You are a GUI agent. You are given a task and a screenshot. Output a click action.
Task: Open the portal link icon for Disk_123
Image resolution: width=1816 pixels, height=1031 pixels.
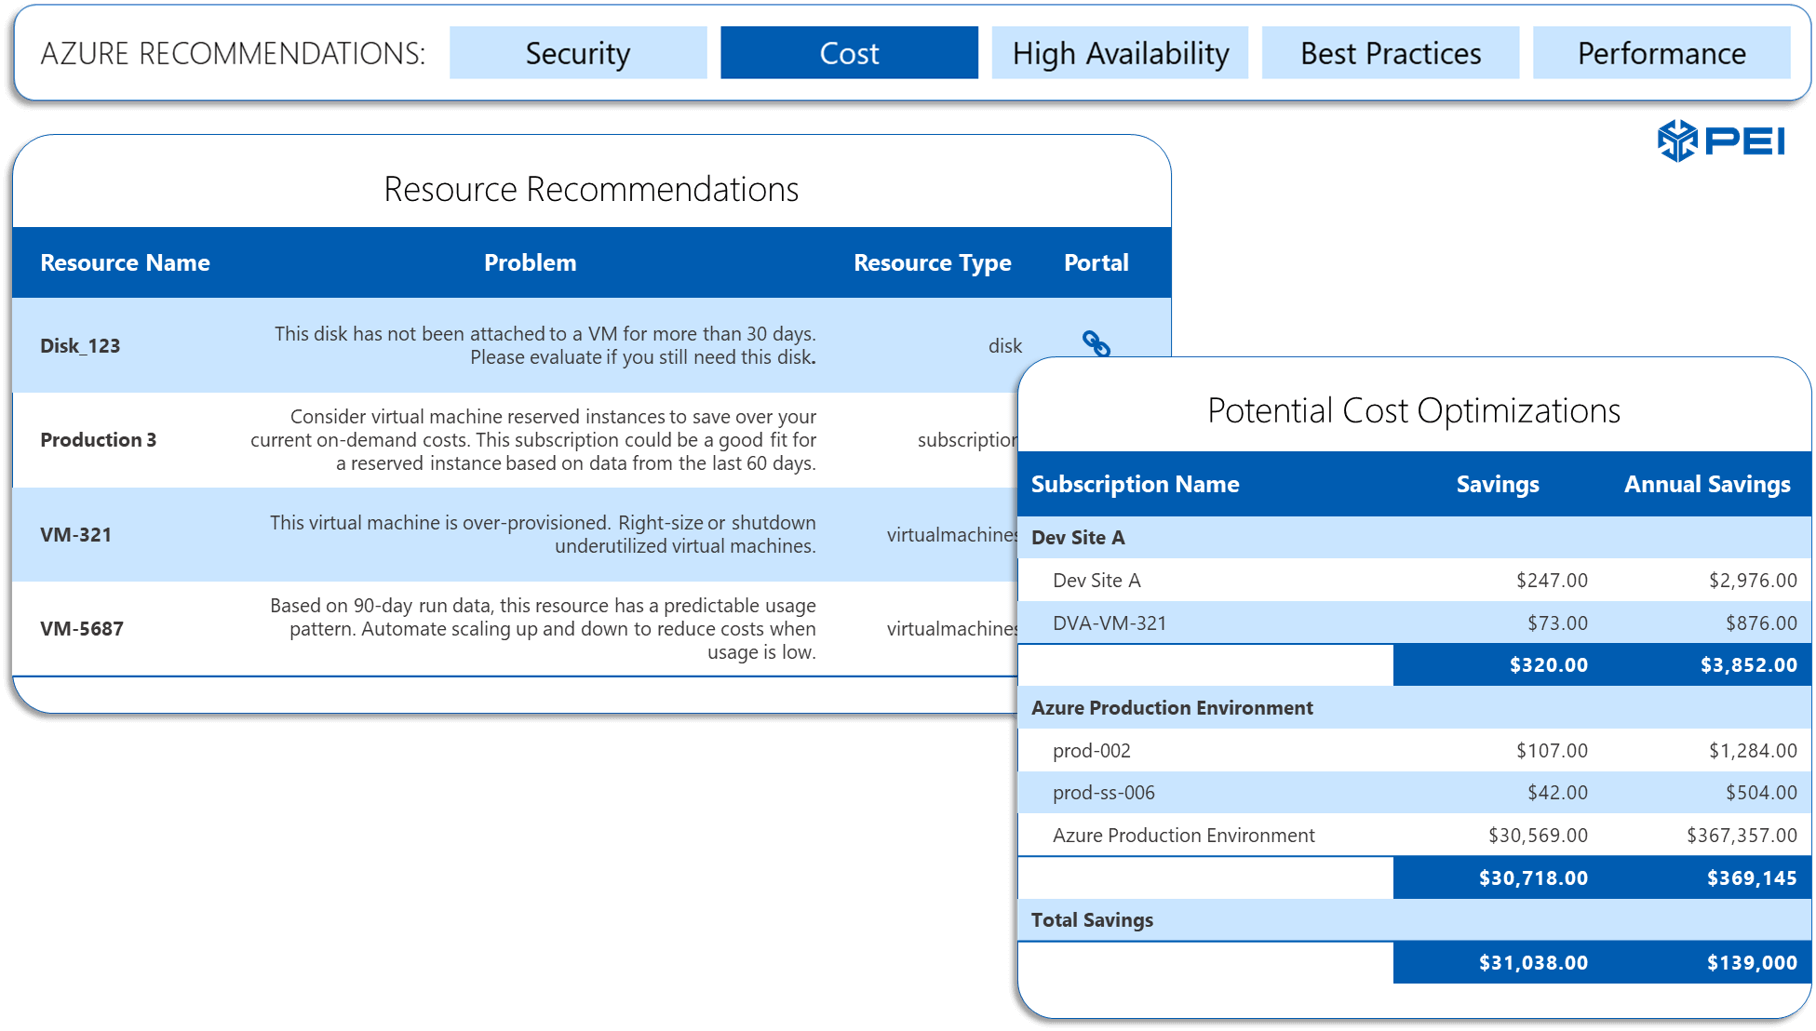click(1096, 343)
